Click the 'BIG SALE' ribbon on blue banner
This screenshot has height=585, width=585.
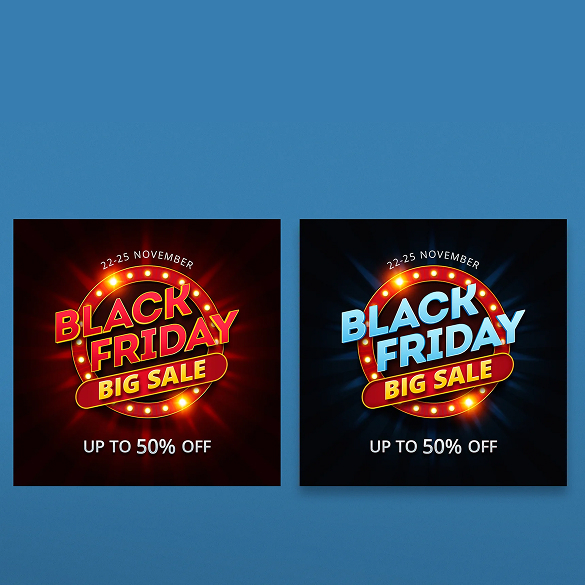(x=438, y=381)
